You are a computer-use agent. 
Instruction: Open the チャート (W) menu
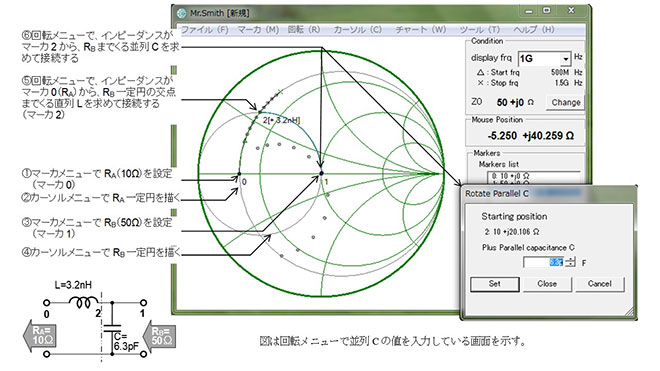tap(420, 30)
